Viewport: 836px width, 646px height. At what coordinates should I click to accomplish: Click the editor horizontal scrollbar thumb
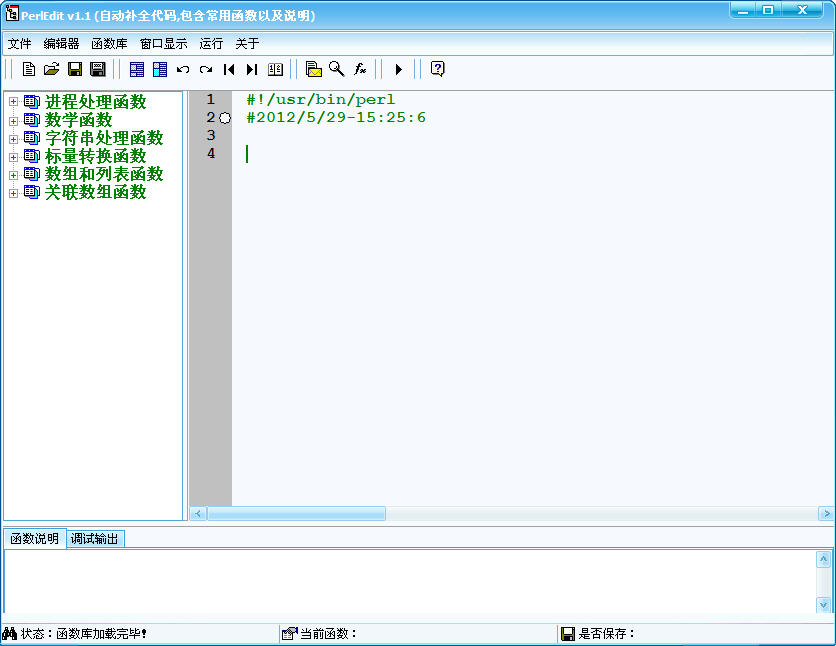[296, 514]
